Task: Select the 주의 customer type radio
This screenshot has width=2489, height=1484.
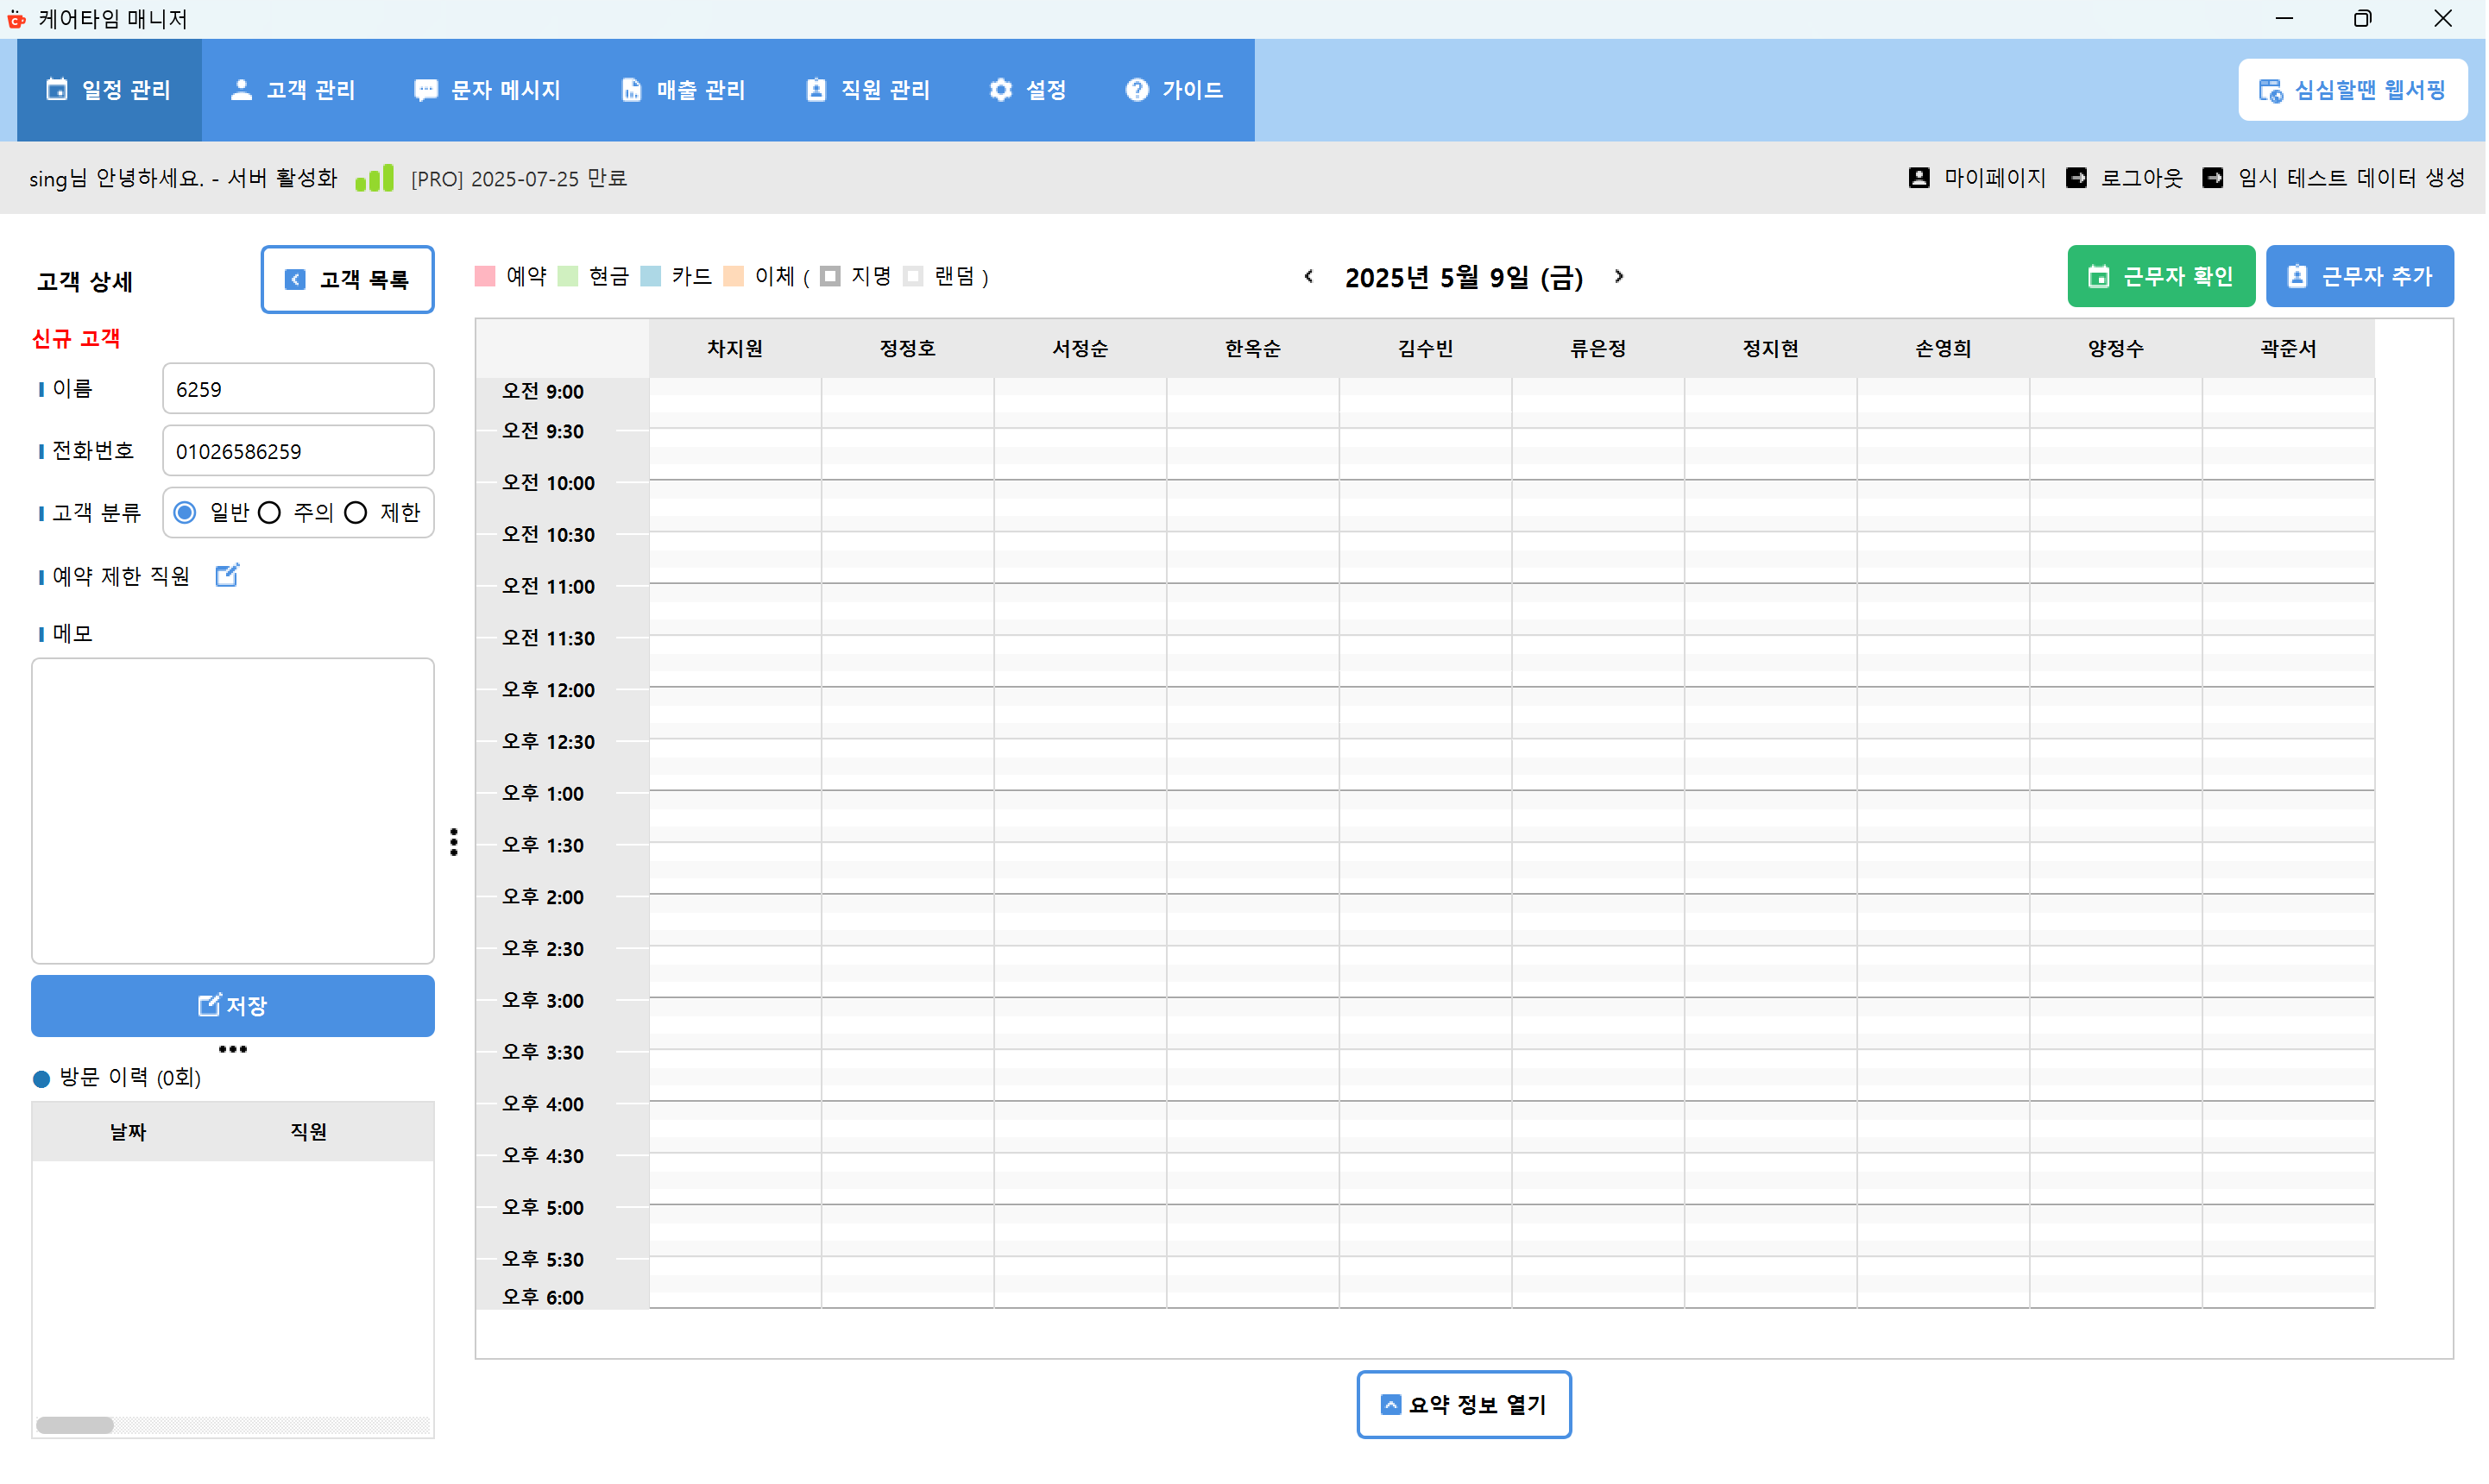Action: tap(270, 513)
